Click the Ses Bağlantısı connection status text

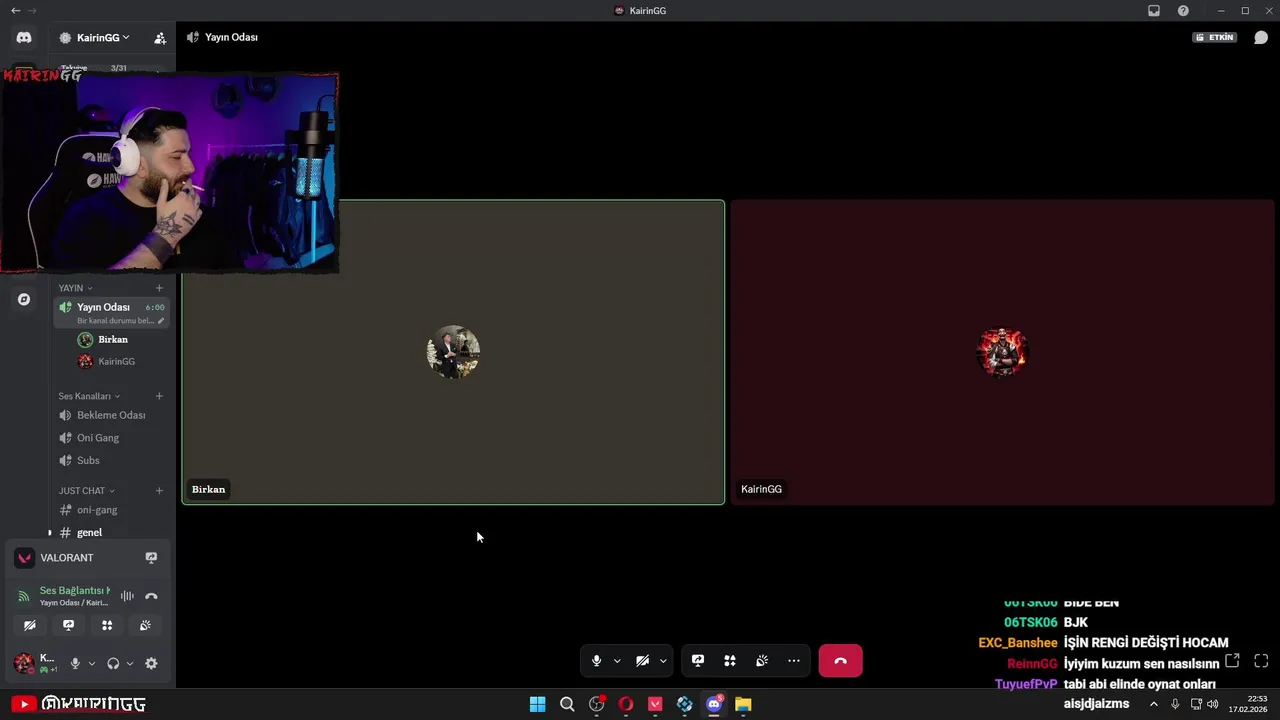coord(75,591)
